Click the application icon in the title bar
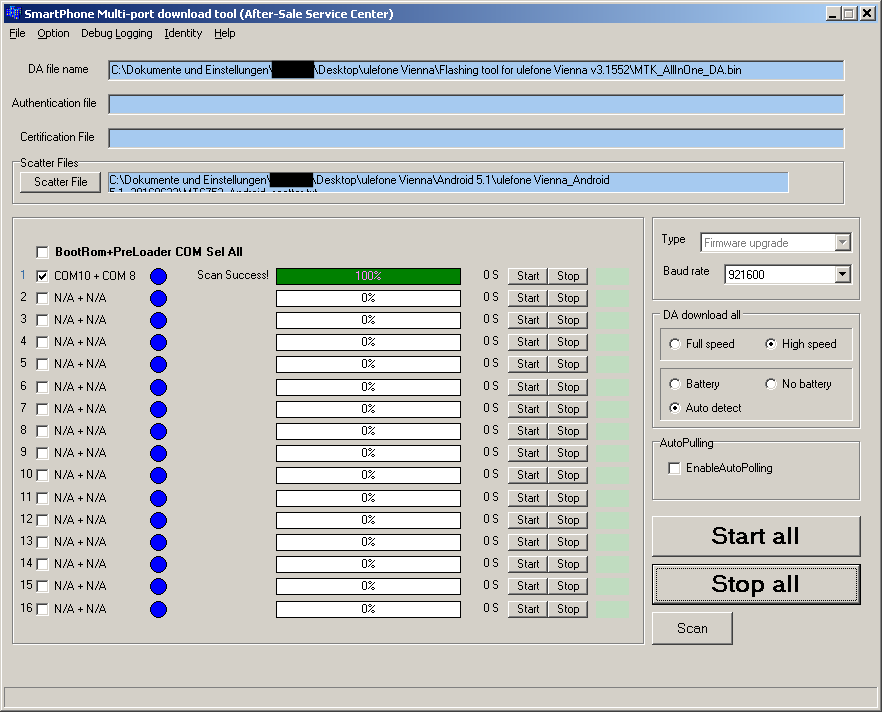The image size is (882, 712). click(12, 13)
